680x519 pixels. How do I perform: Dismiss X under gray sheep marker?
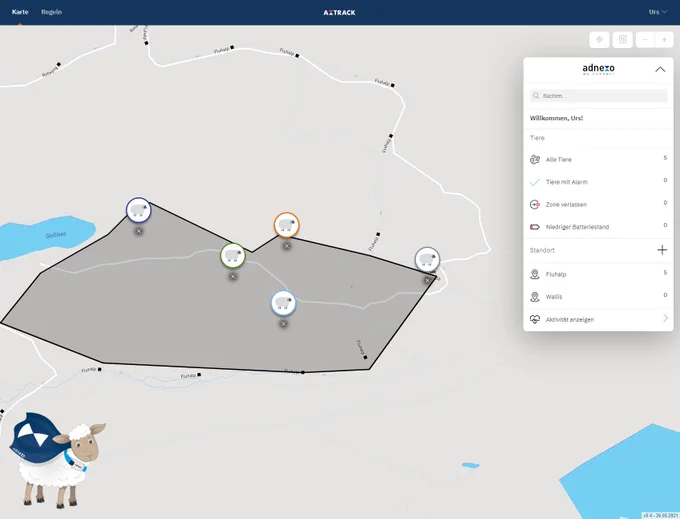coord(427,281)
